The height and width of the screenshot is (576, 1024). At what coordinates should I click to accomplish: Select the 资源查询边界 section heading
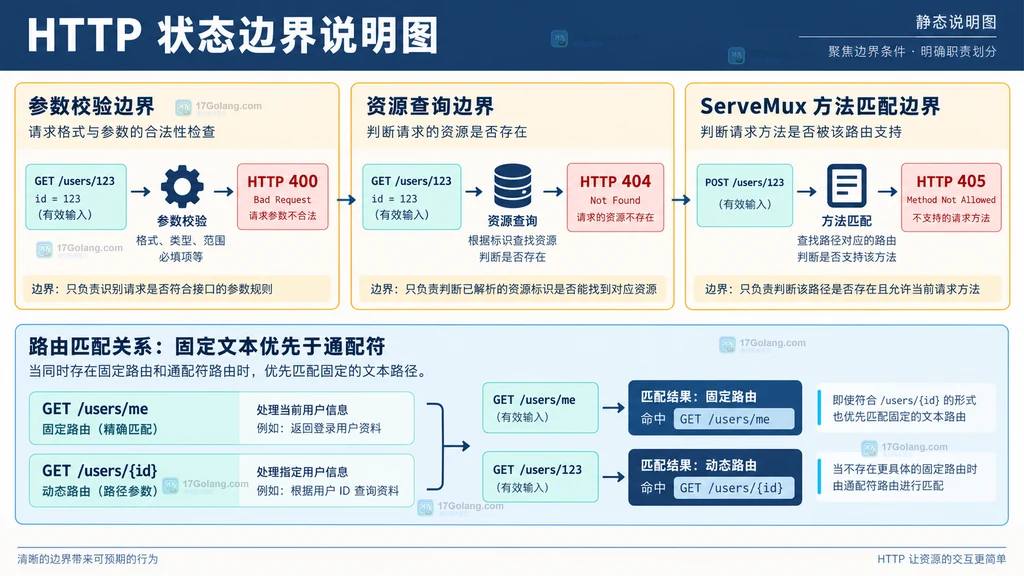coord(430,106)
